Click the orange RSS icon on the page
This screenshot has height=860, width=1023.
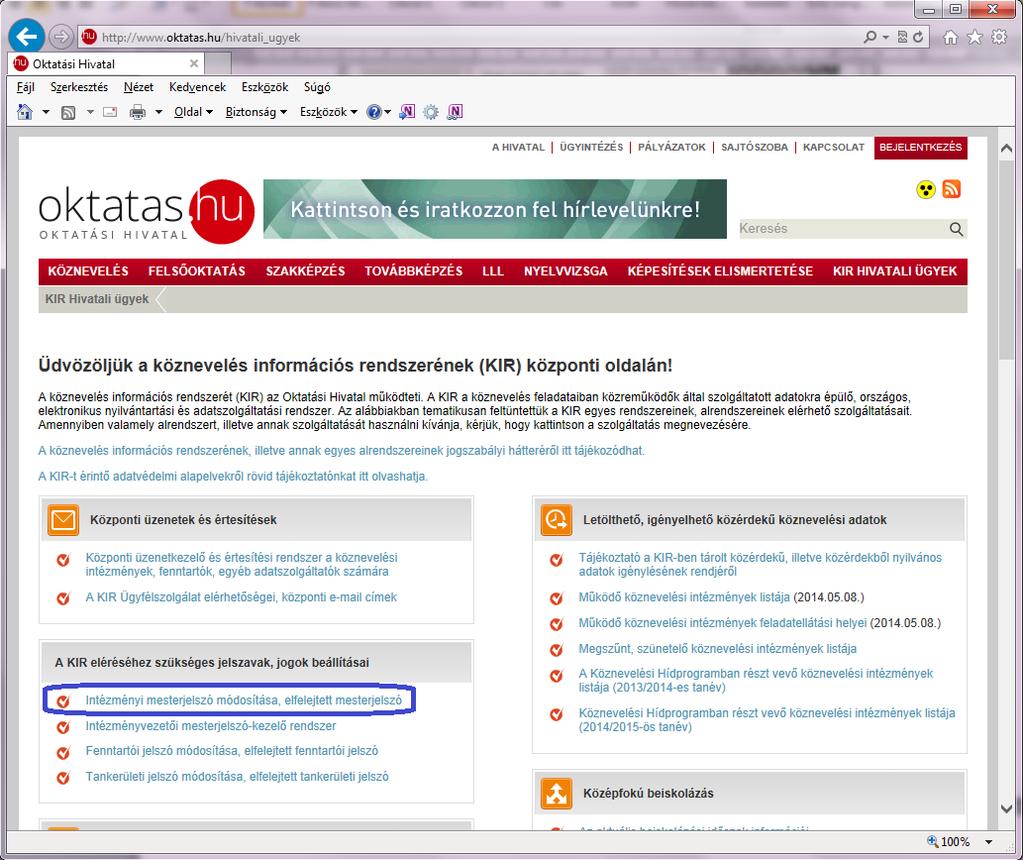(952, 189)
